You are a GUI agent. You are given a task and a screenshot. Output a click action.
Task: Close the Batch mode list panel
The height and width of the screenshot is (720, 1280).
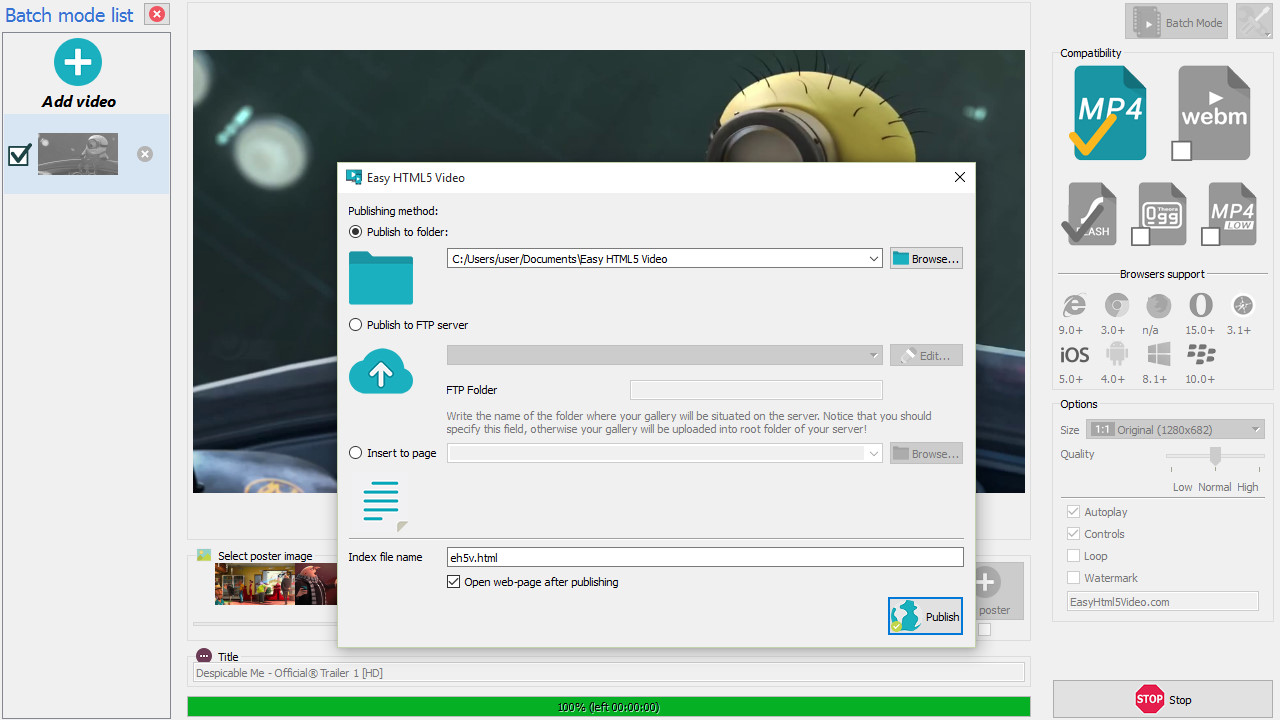coord(157,14)
